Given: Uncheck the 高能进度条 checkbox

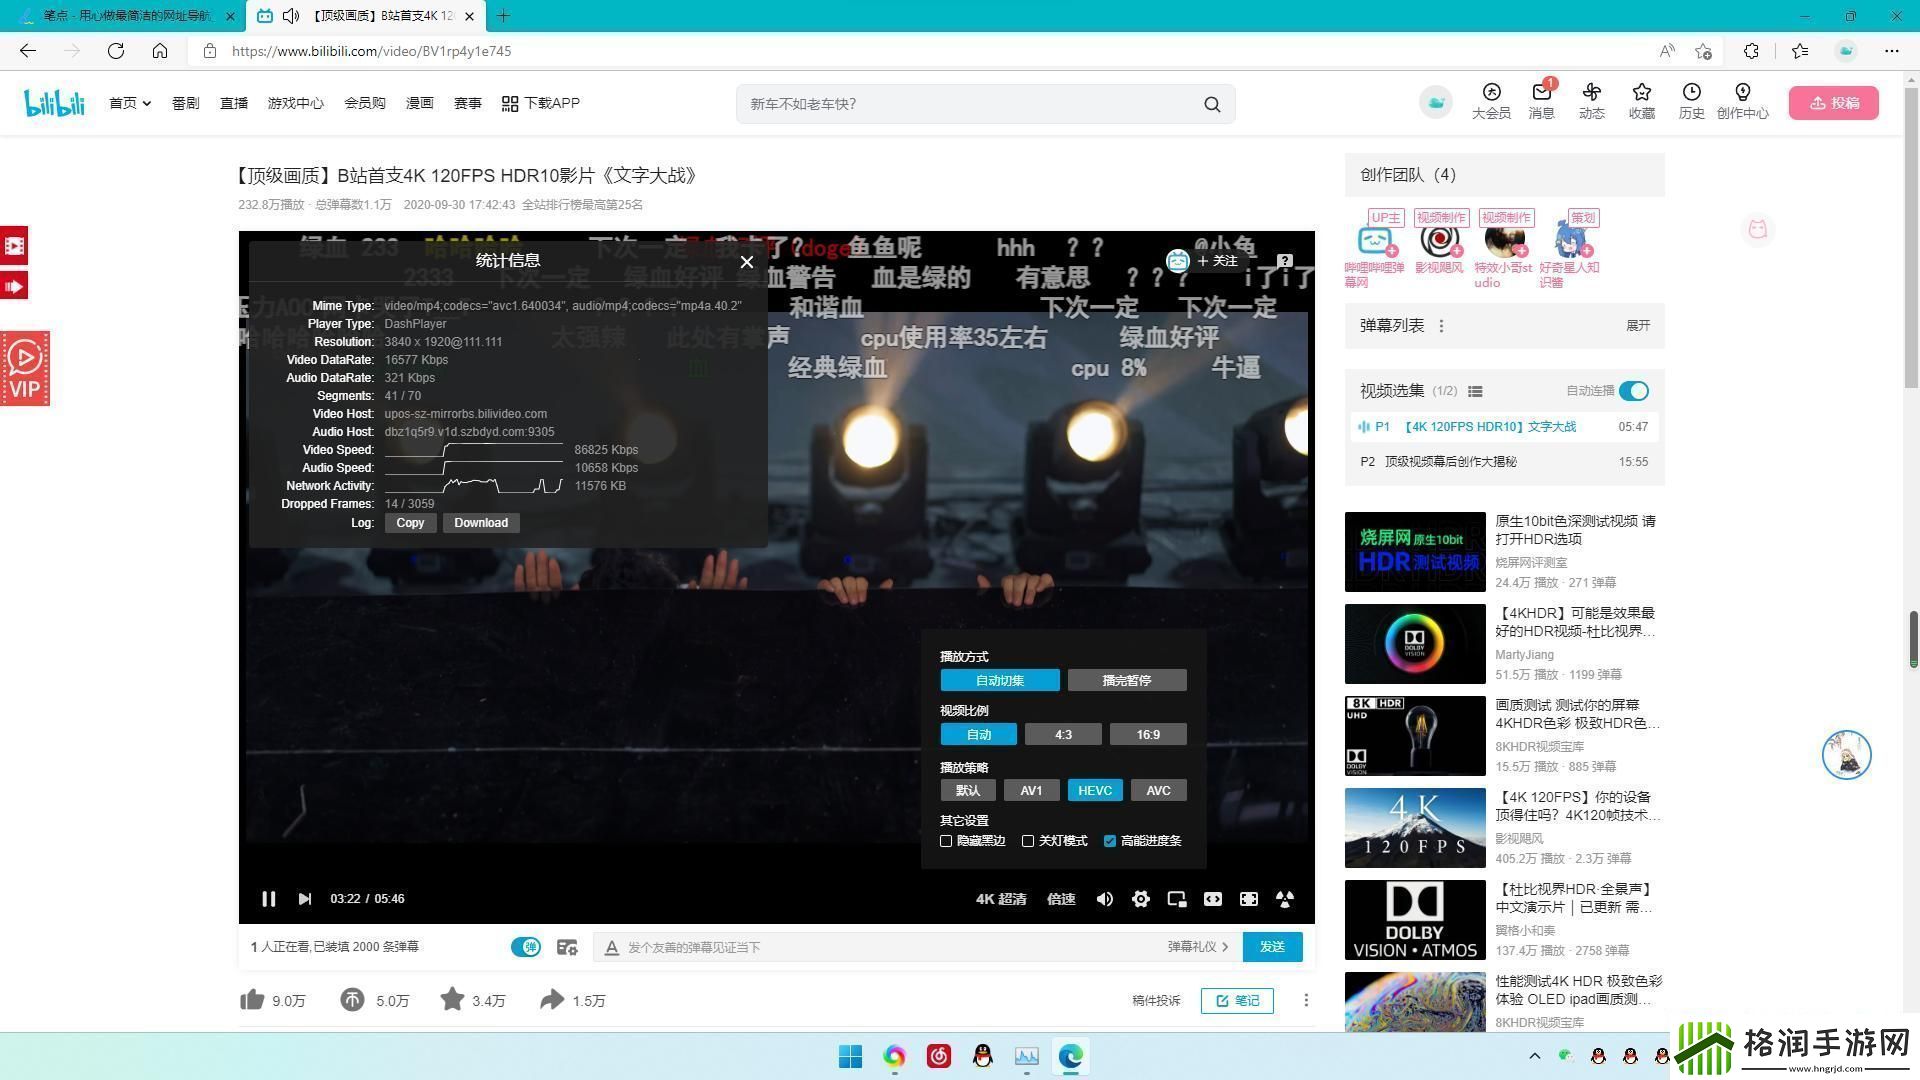Looking at the screenshot, I should (x=1110, y=841).
